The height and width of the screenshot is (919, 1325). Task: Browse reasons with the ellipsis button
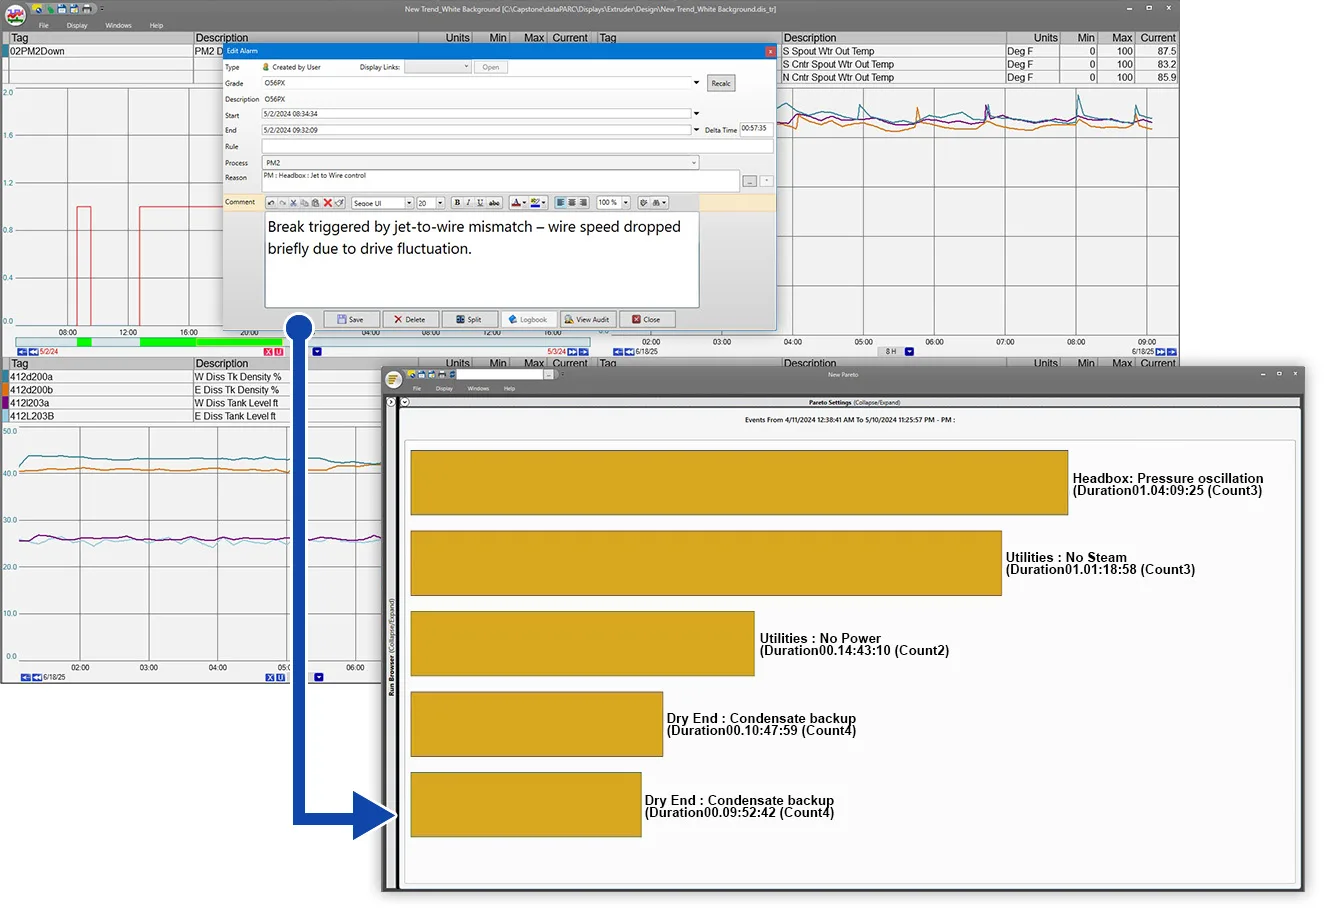(750, 181)
